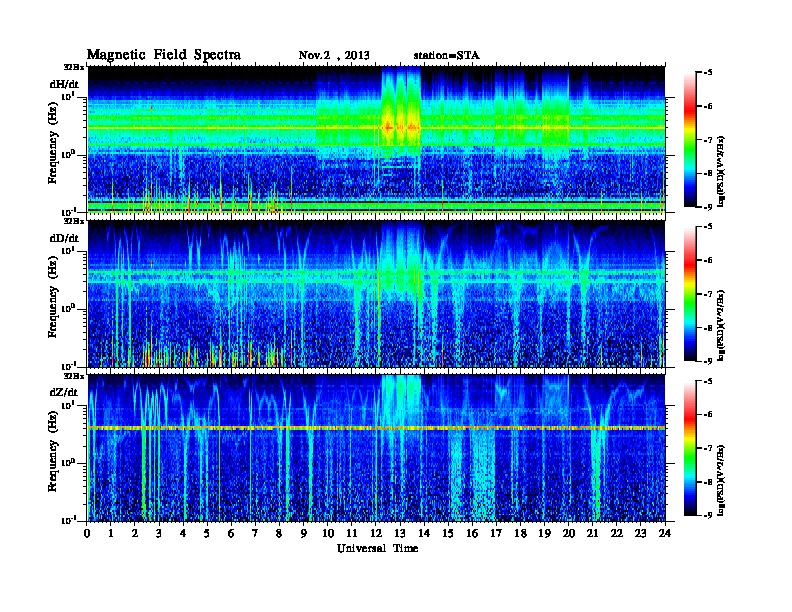Click the dD/dt spectrogram plot area
The width and height of the screenshot is (792, 612).
coord(376,294)
